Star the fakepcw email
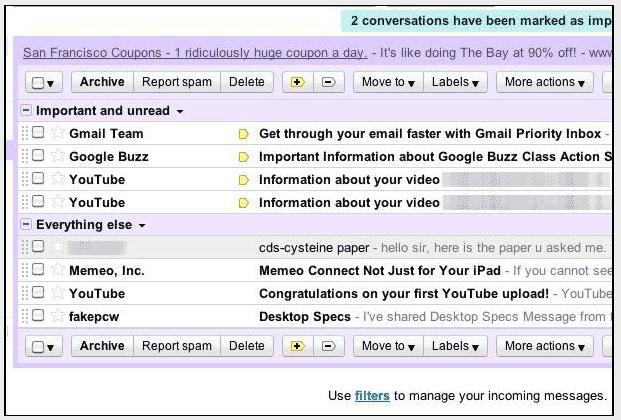Image resolution: width=621 pixels, height=420 pixels. click(x=57, y=316)
